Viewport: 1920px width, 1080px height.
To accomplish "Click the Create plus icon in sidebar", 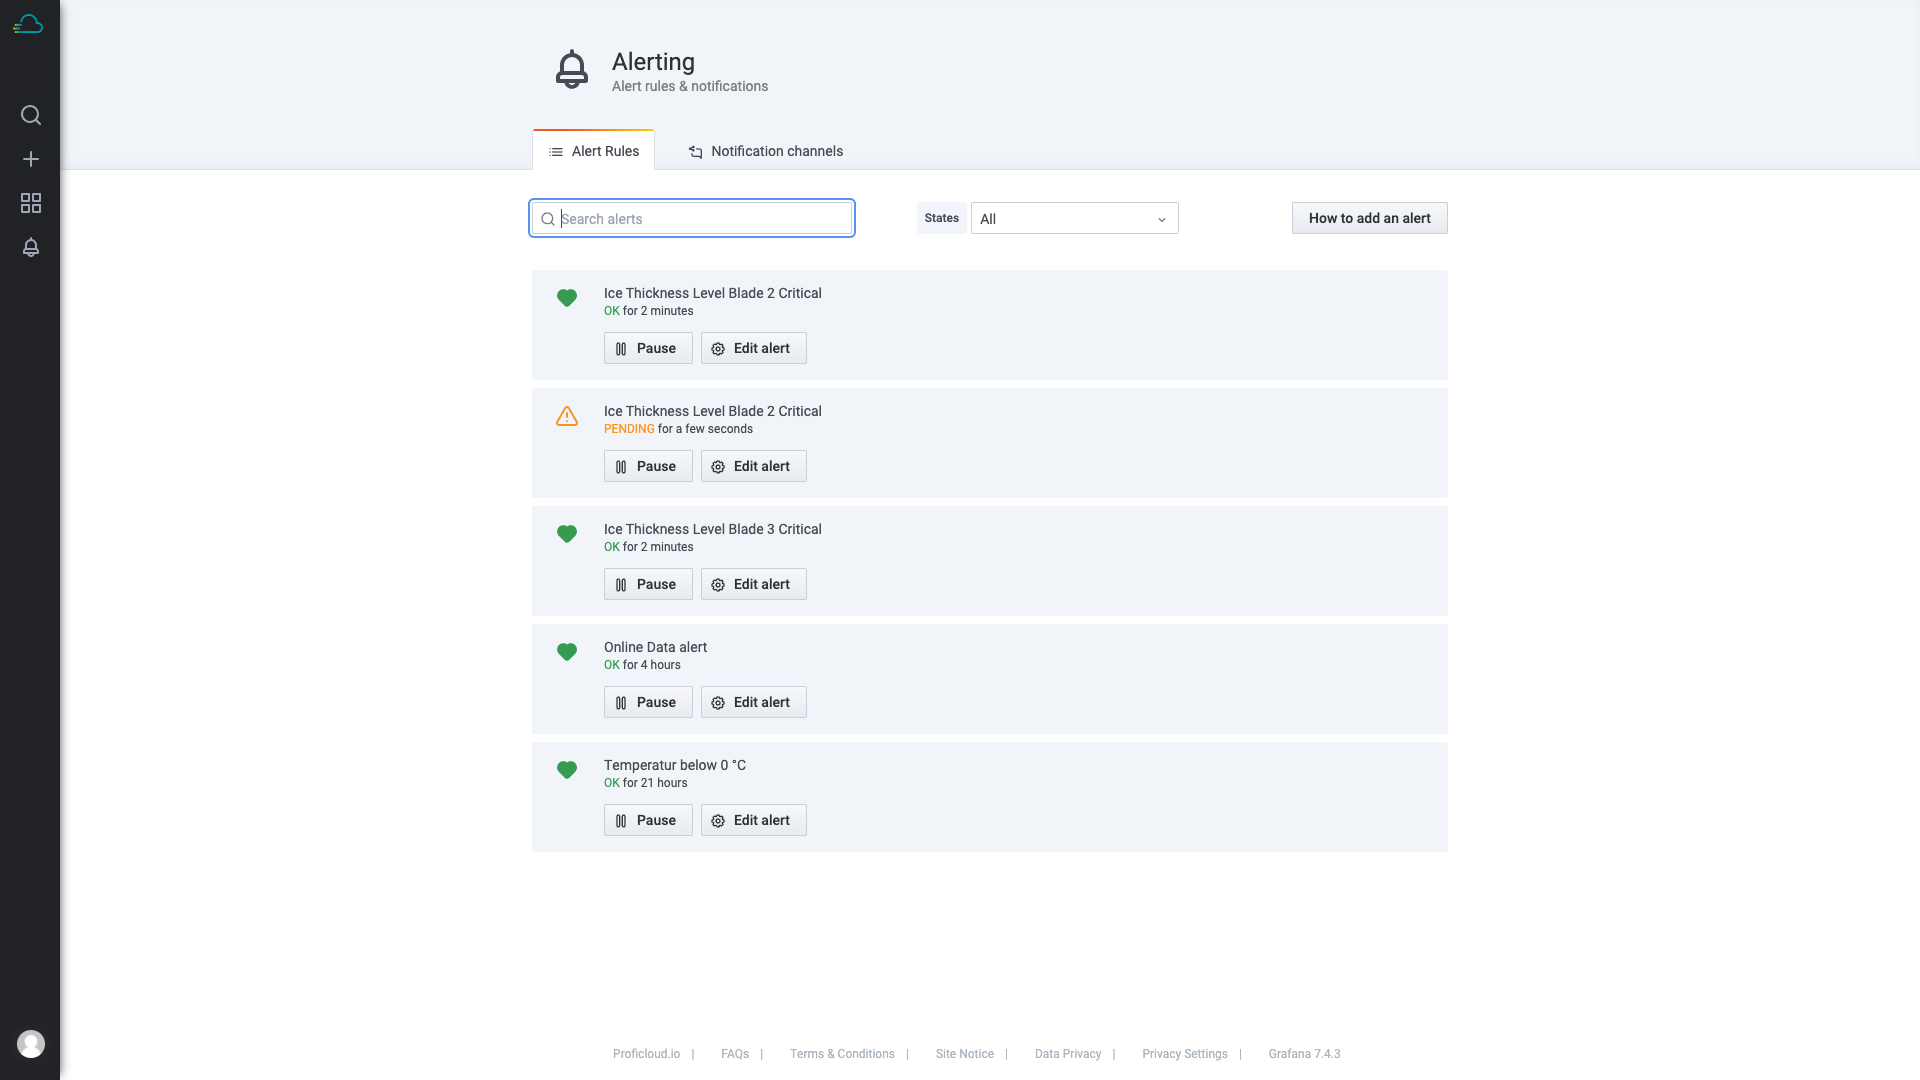I will [31, 159].
